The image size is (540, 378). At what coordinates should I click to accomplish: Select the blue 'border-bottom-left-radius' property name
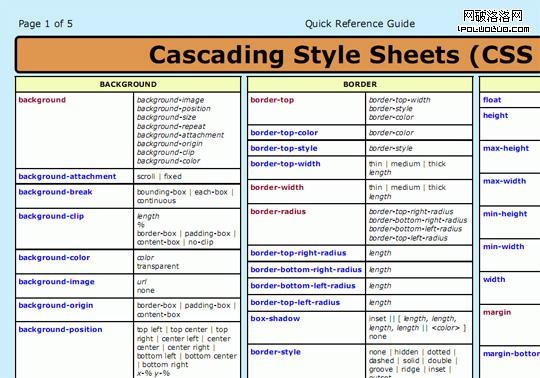click(303, 286)
